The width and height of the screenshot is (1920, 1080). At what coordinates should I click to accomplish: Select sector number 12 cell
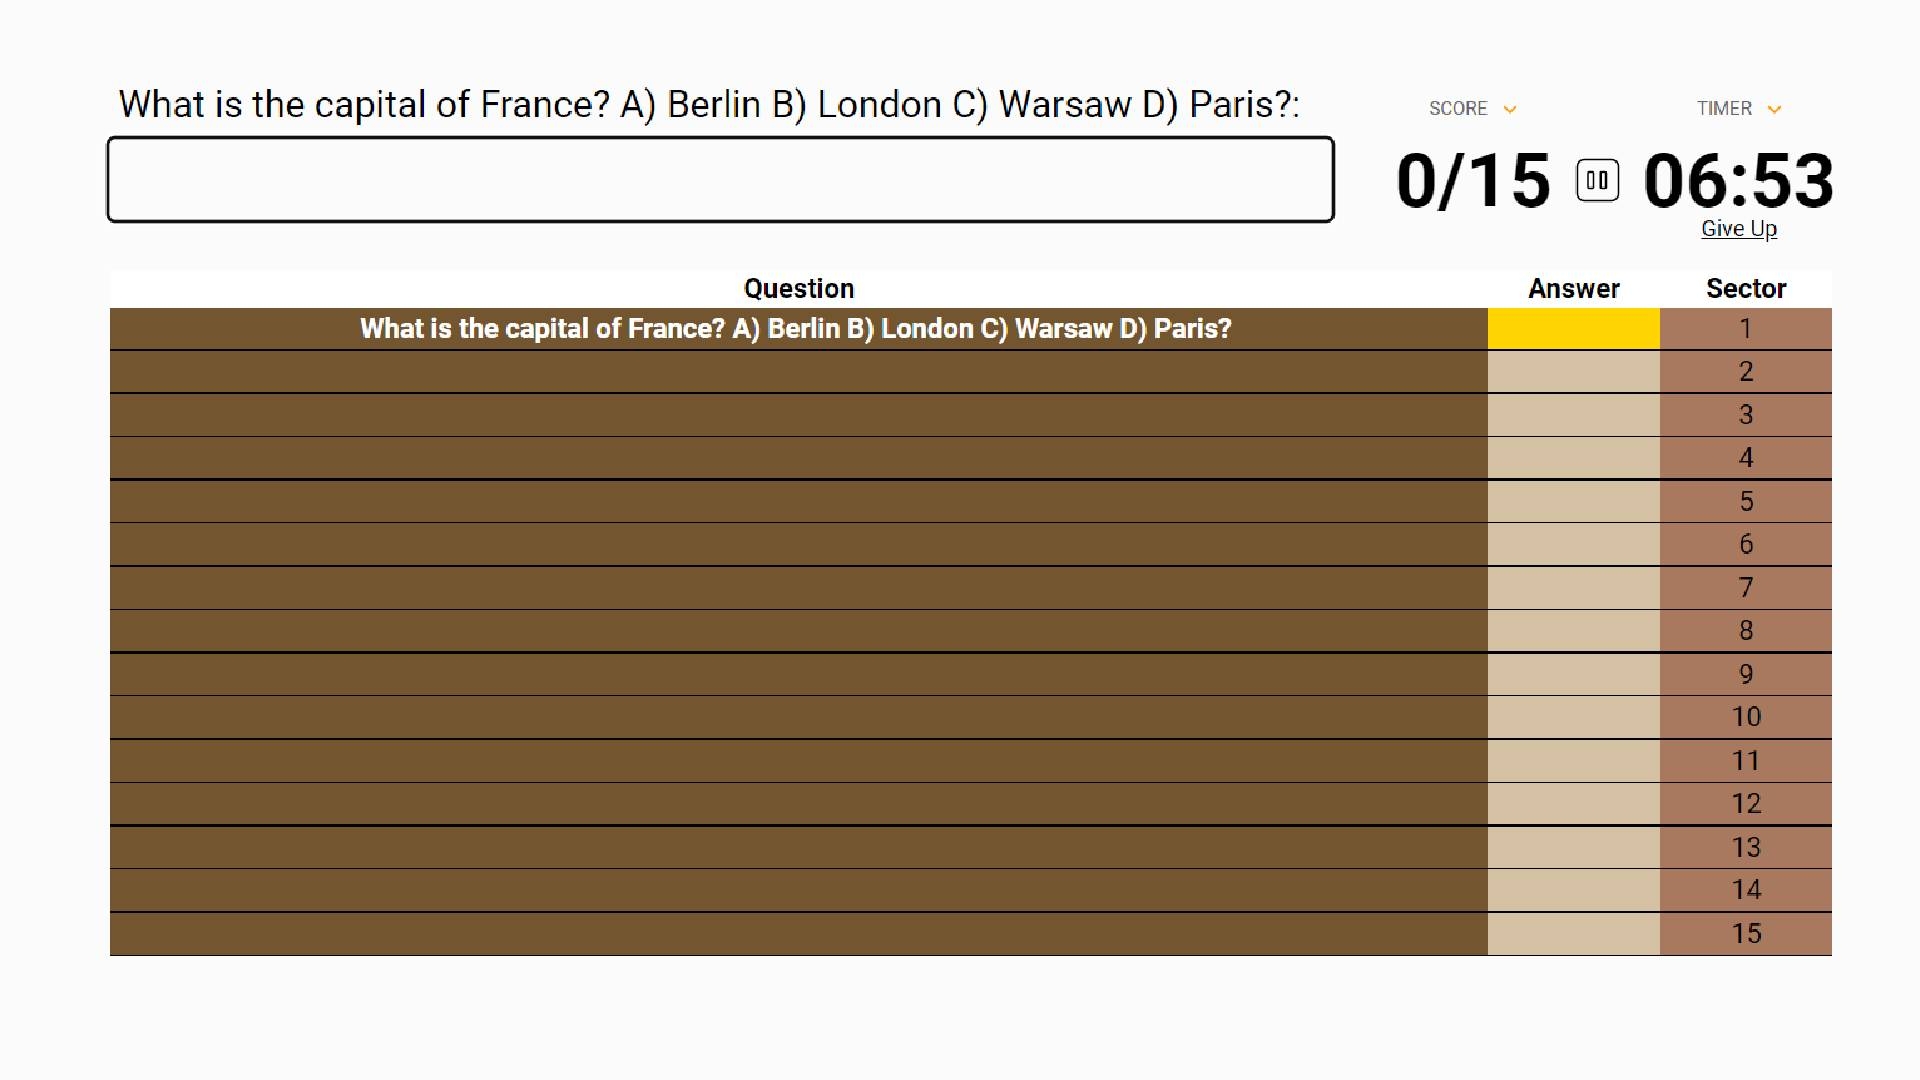pyautogui.click(x=1745, y=804)
